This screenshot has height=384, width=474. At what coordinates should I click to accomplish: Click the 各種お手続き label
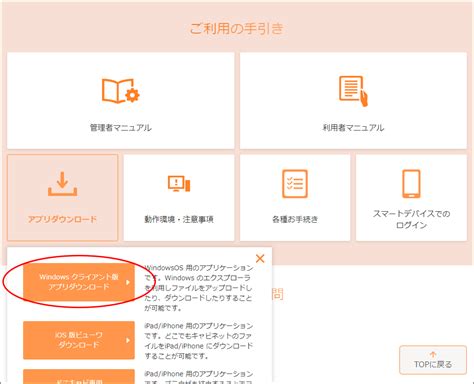tap(295, 219)
